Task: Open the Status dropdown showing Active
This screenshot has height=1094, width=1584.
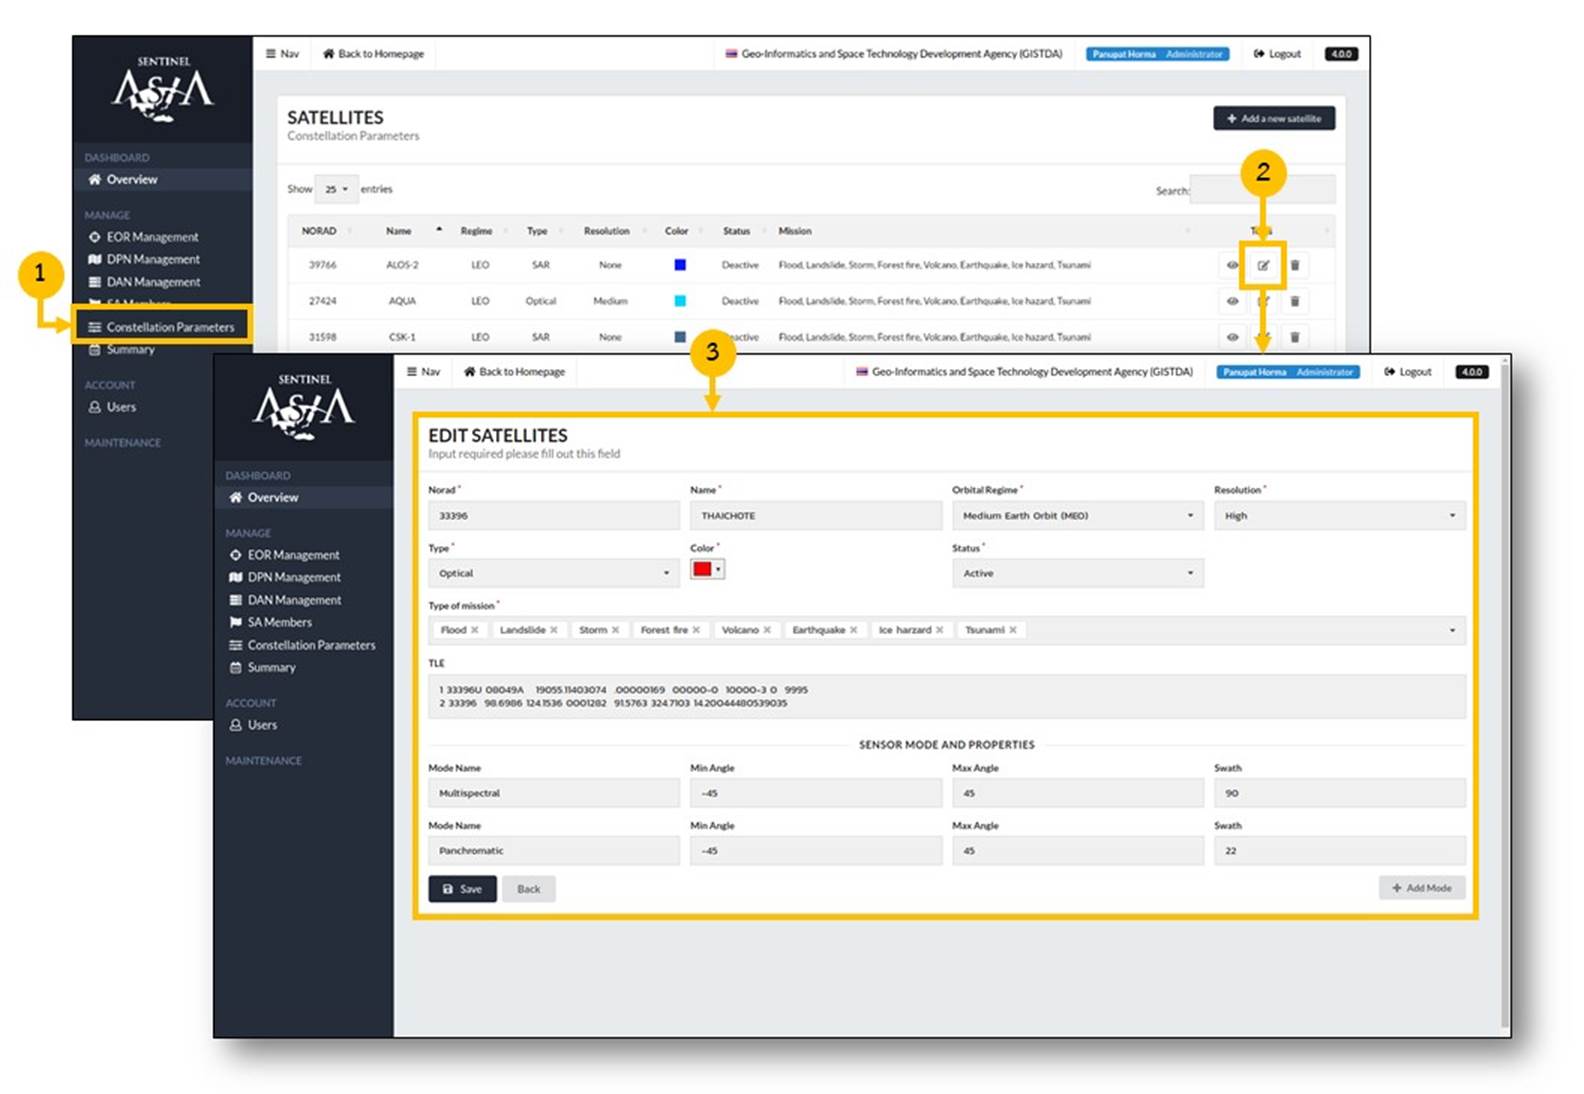Action: [x=1076, y=574]
